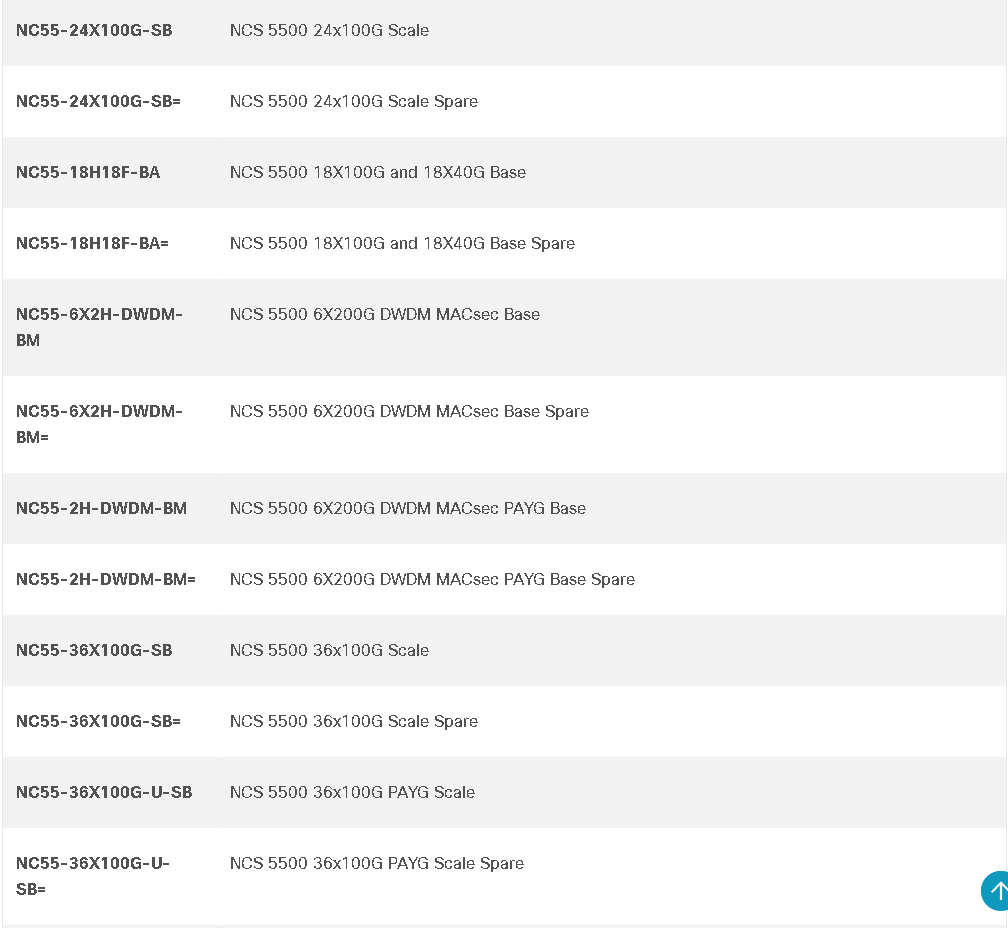
Task: Click NC55-2H-DWDM-BM= product ID
Action: tap(106, 579)
